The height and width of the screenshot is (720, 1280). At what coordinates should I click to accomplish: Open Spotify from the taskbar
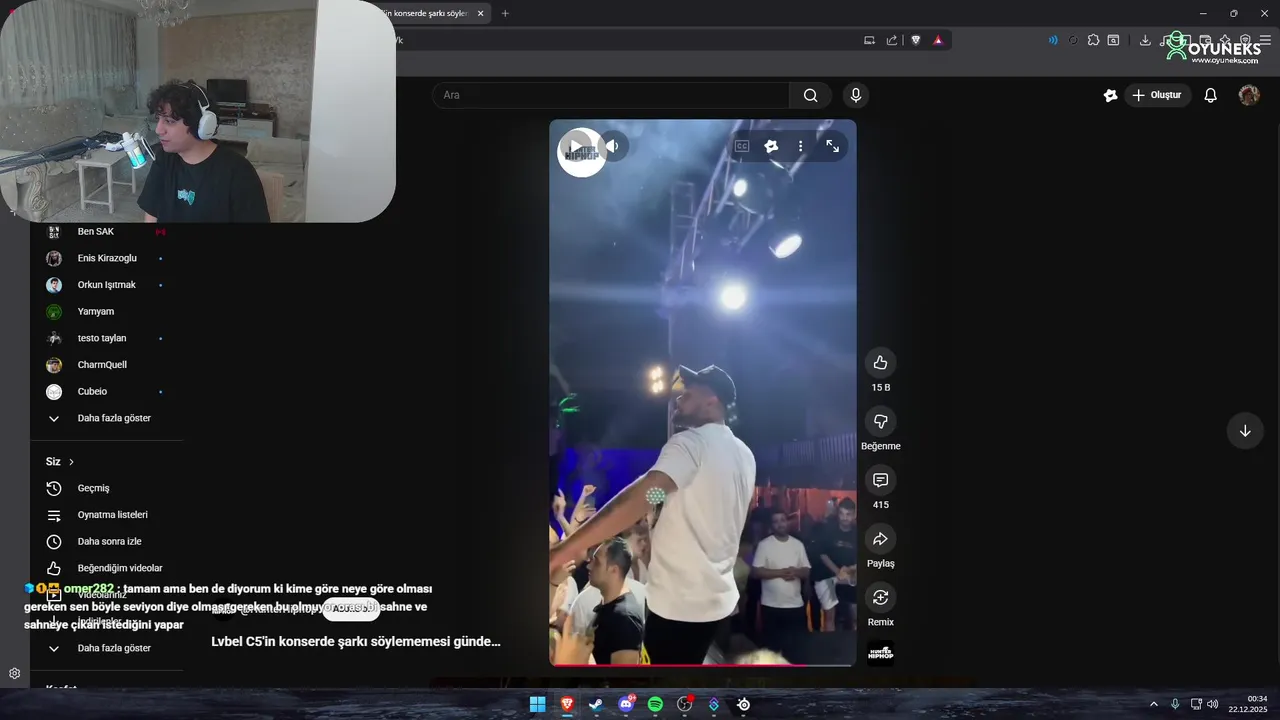coord(655,704)
